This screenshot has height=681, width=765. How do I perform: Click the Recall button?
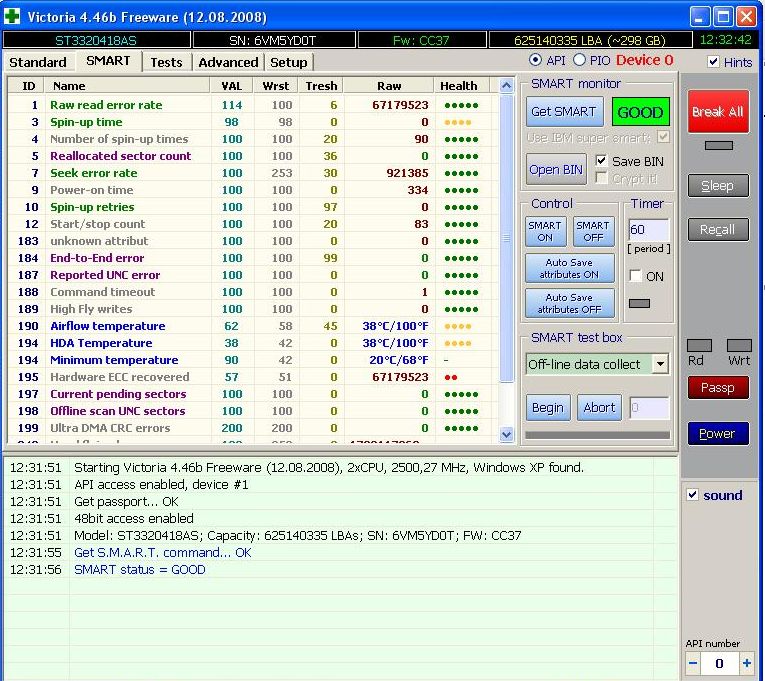point(718,229)
